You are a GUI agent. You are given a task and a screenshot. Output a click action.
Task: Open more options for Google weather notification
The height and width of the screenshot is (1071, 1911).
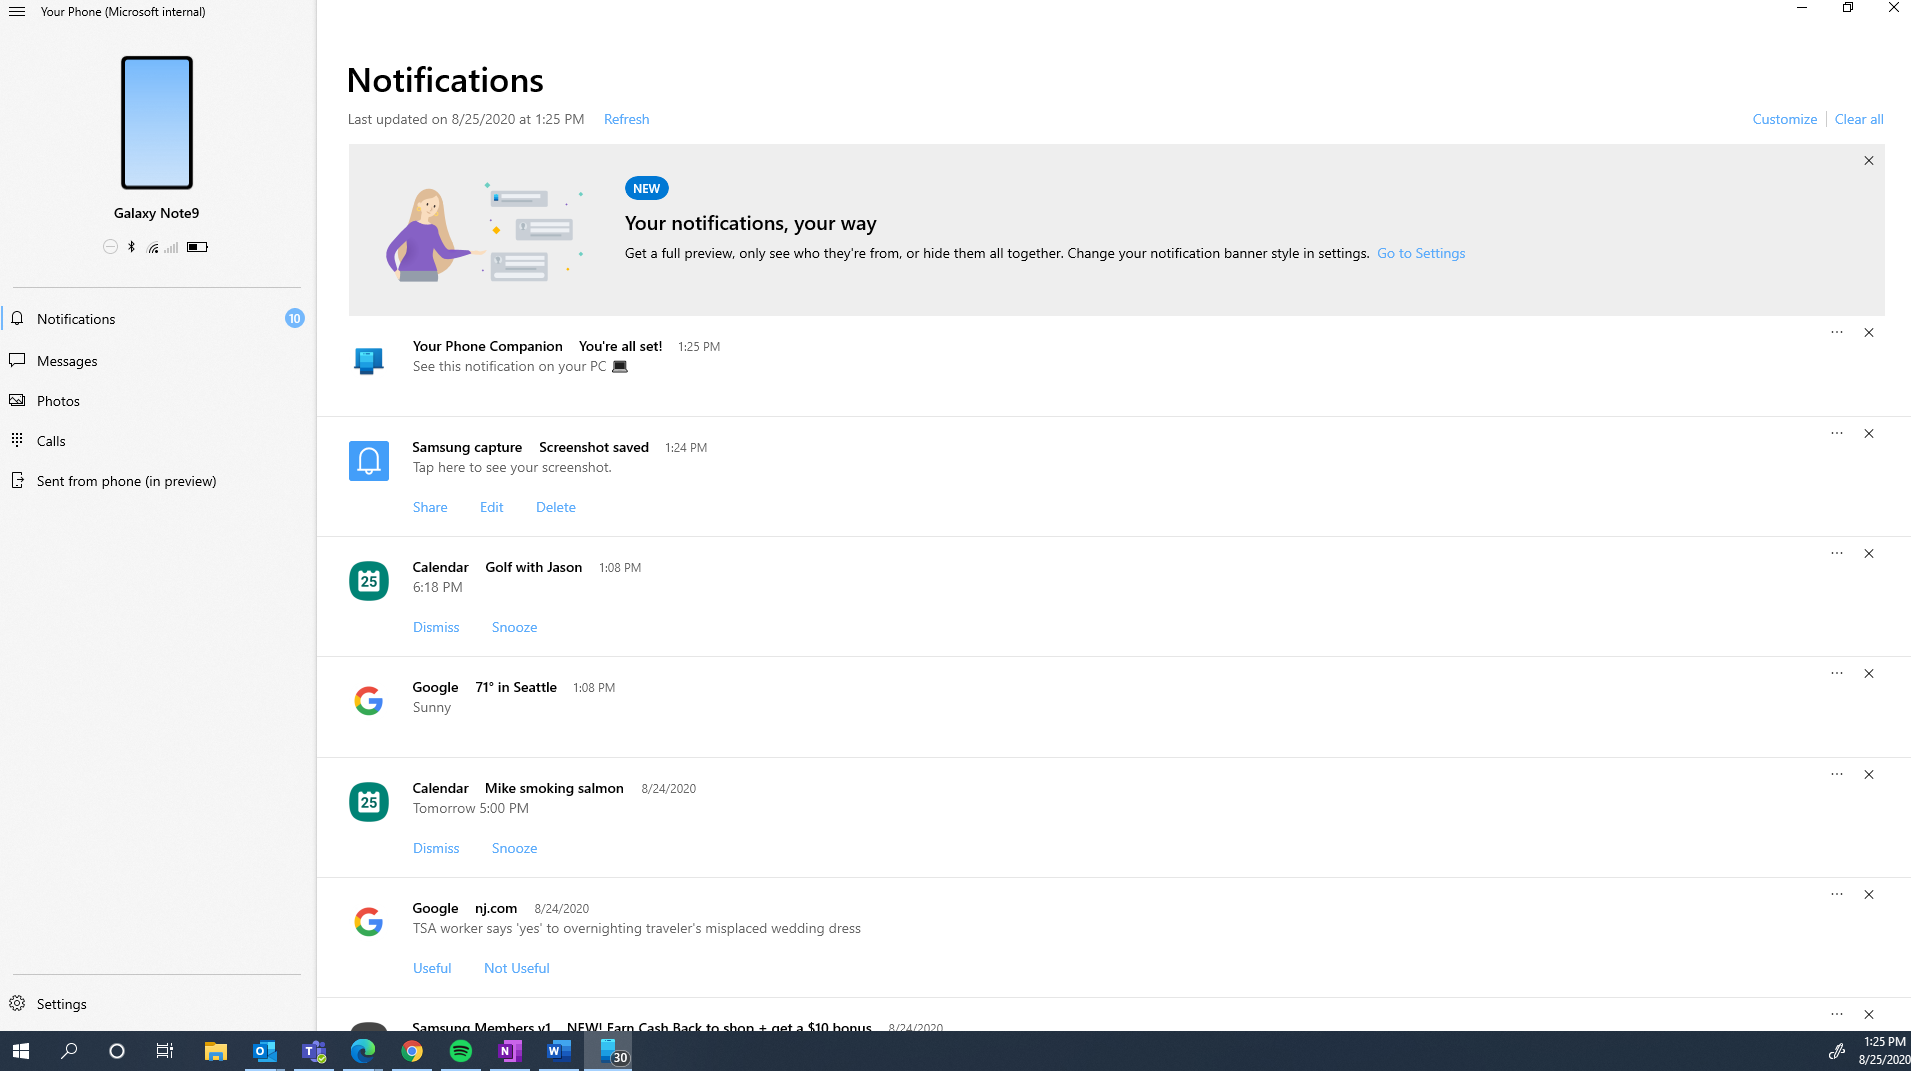(x=1836, y=673)
